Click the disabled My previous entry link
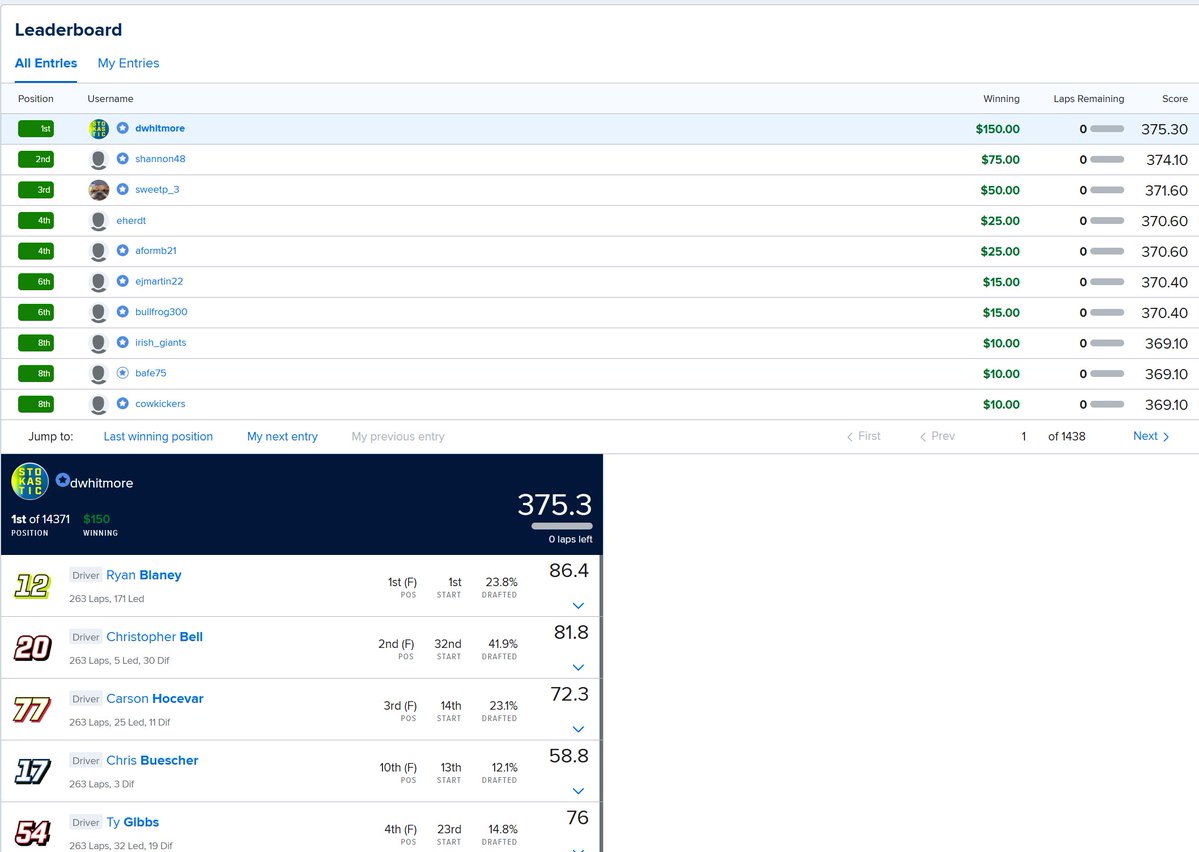 point(398,437)
